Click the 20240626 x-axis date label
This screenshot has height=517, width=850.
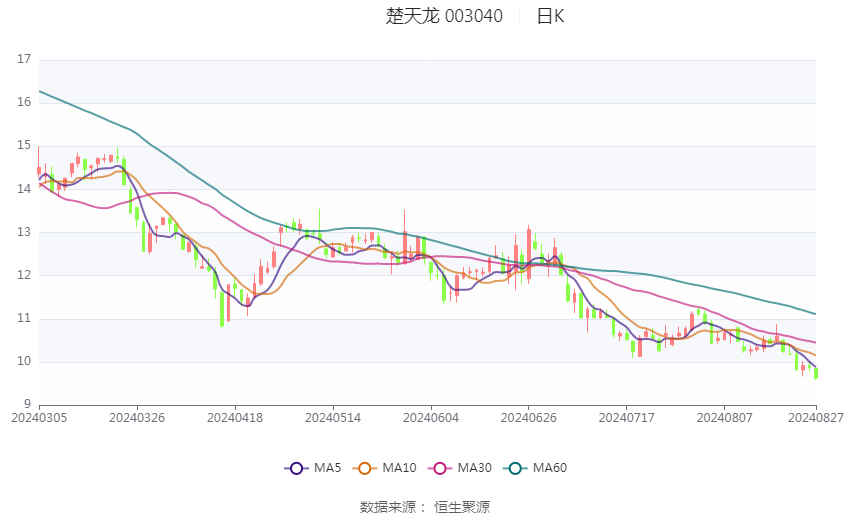point(529,418)
